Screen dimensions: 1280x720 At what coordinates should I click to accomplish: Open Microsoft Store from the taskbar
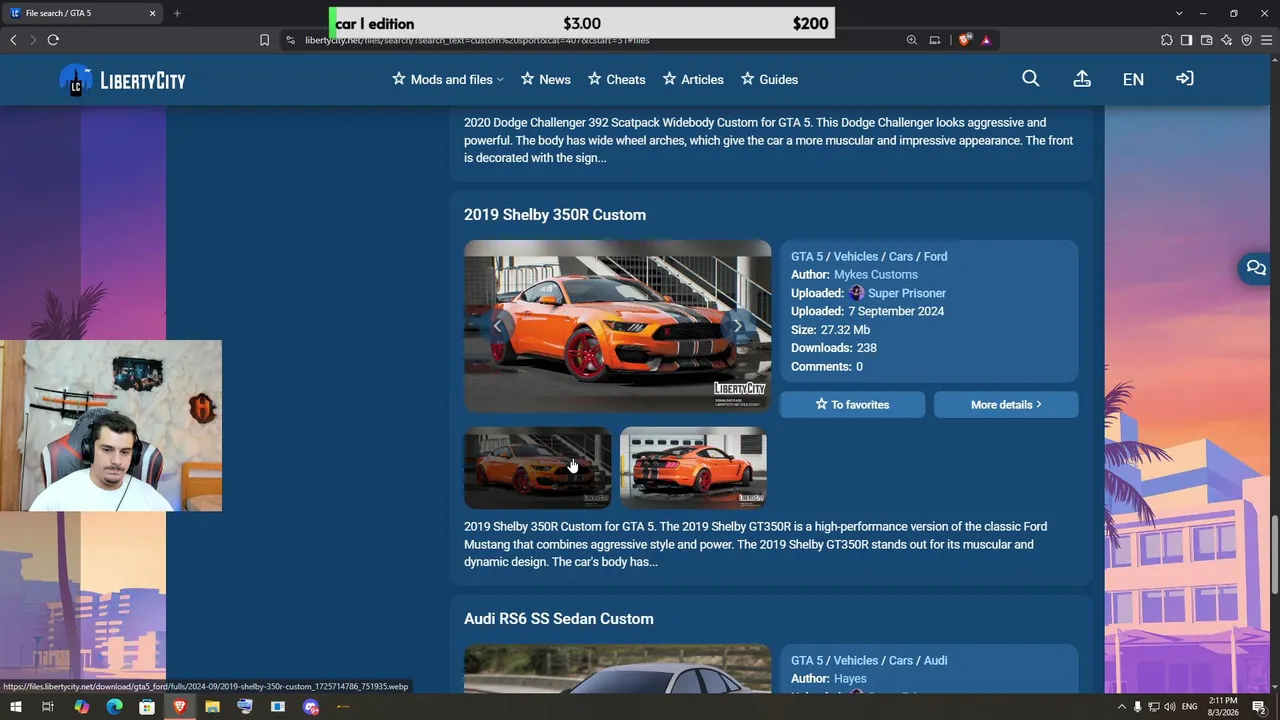[147, 707]
